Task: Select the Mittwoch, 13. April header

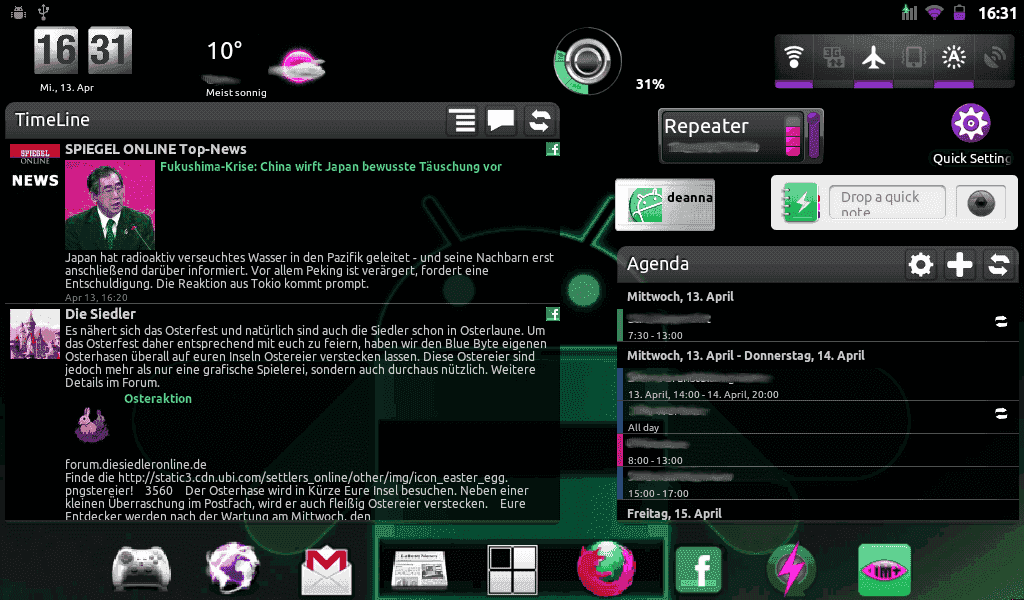Action: pos(680,296)
